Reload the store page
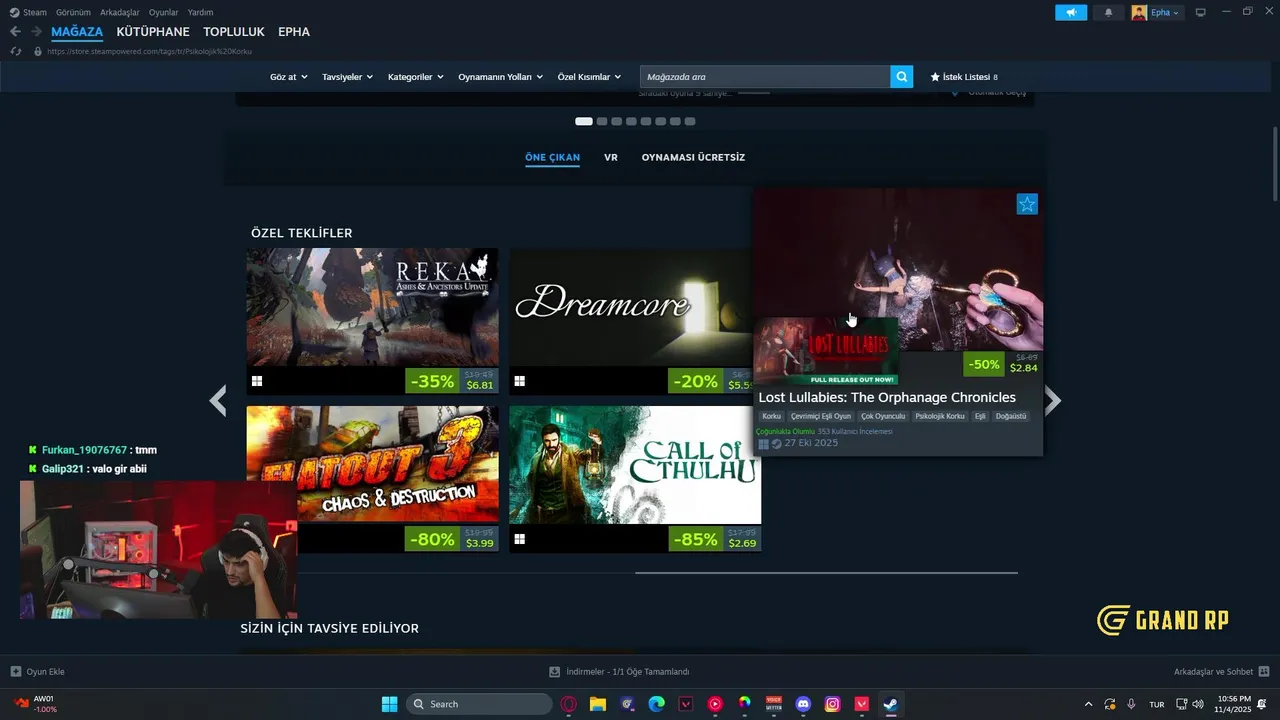Viewport: 1280px width, 720px height. point(16,51)
